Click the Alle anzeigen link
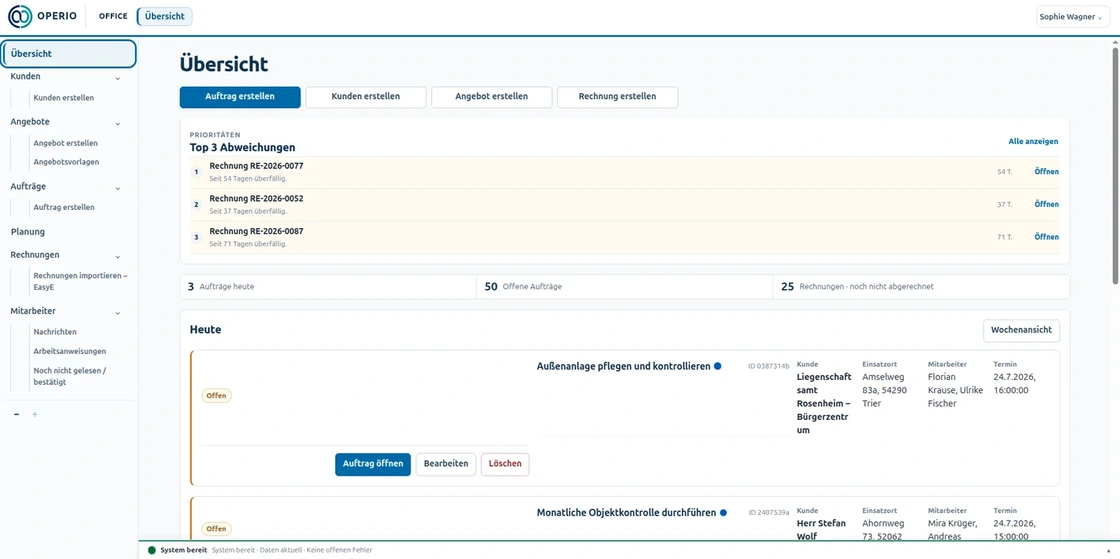This screenshot has width=1120, height=559. pyautogui.click(x=1033, y=141)
